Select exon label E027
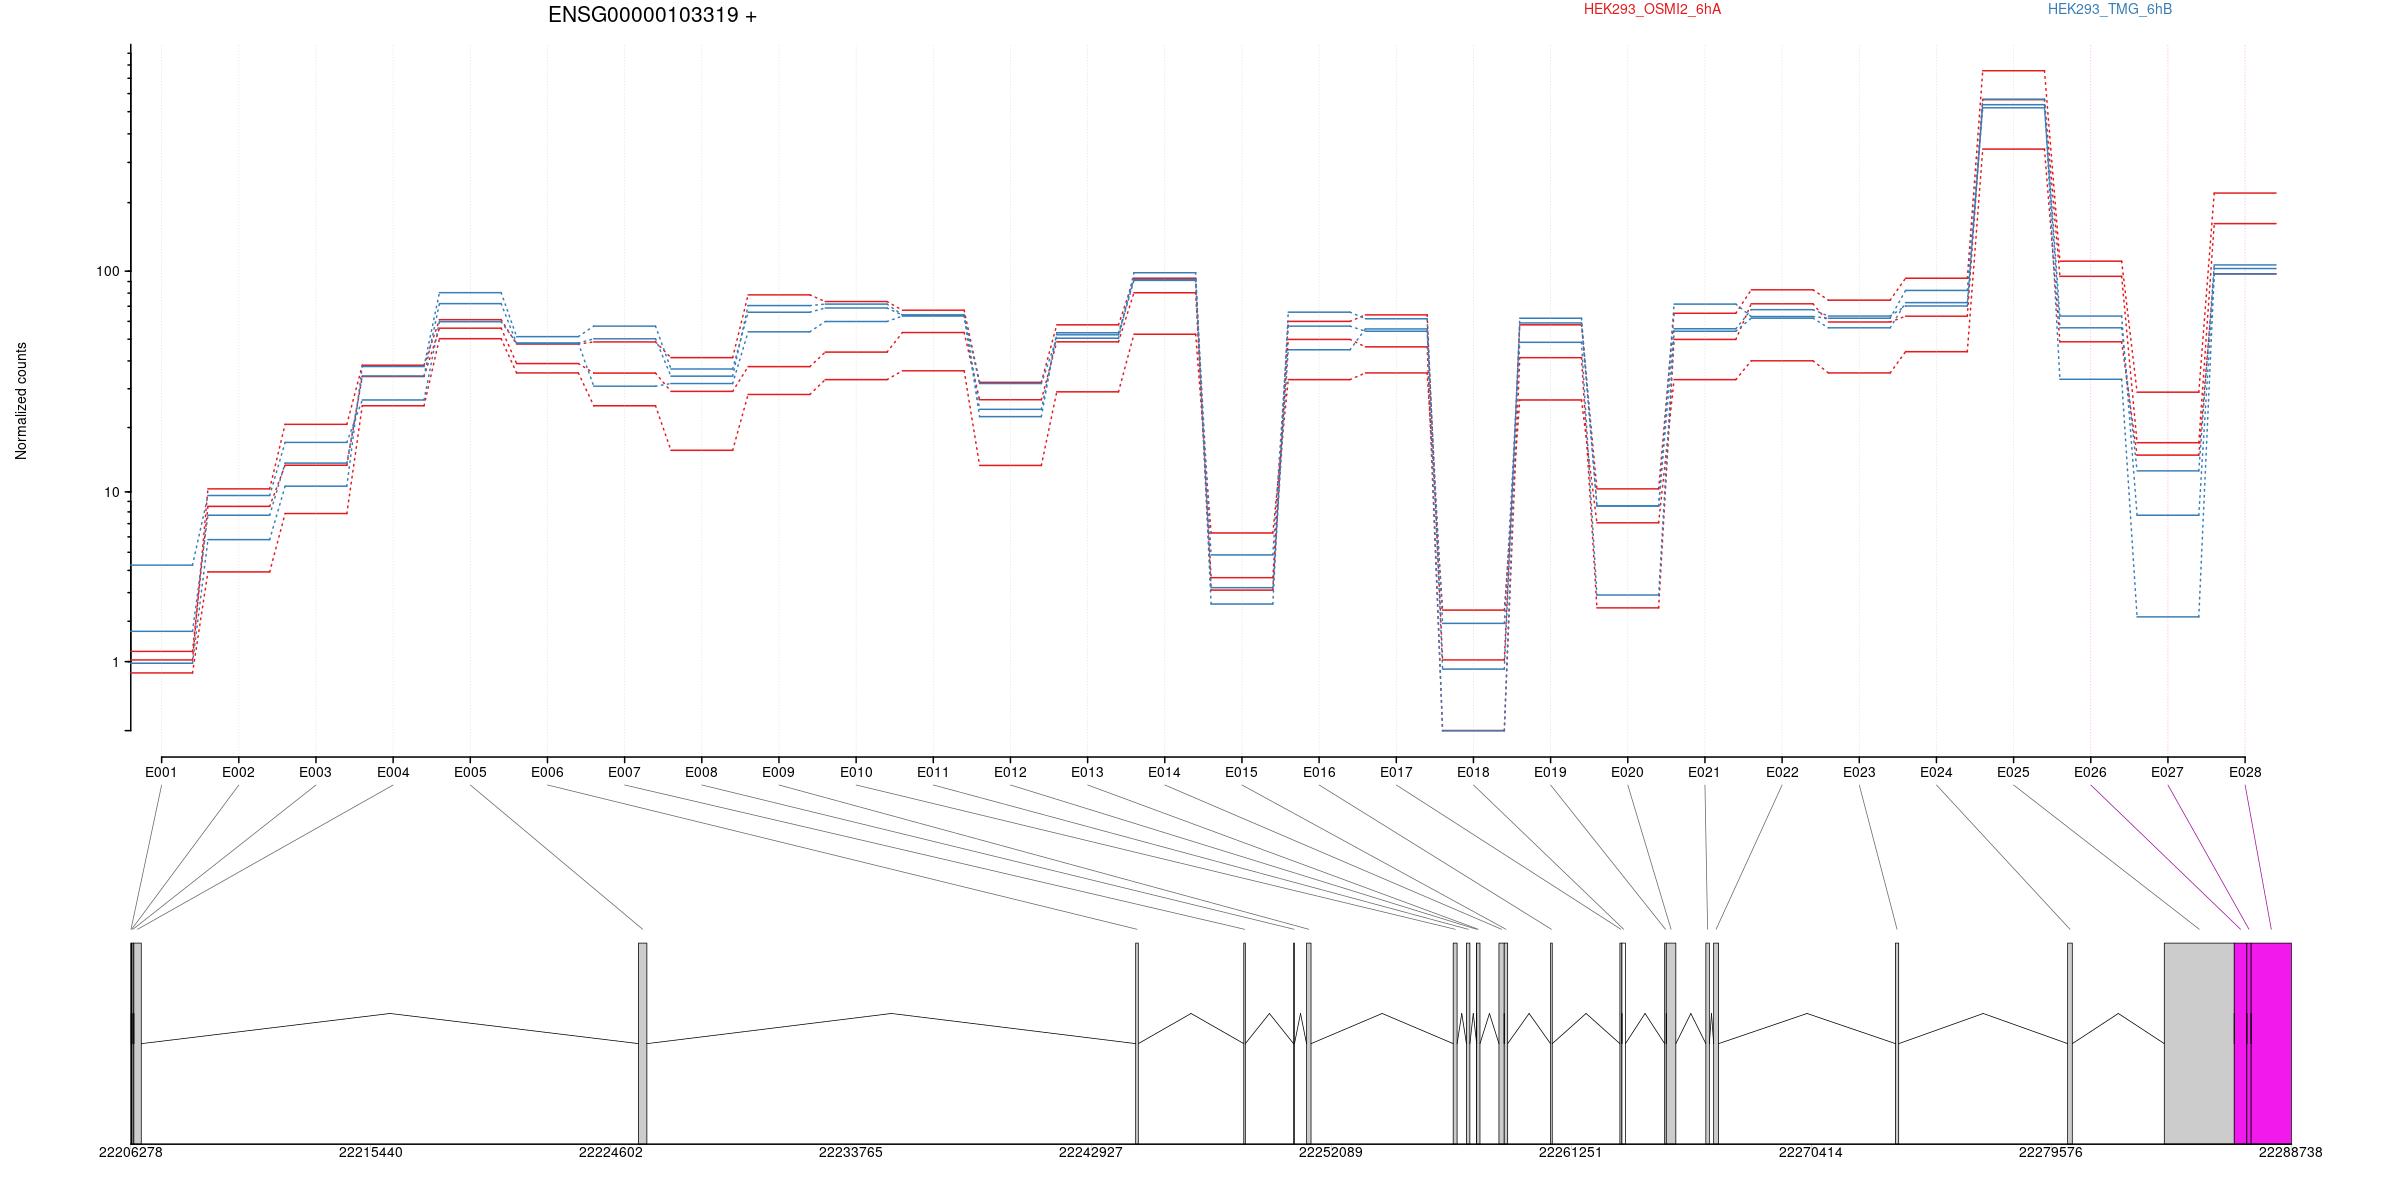 (x=2167, y=772)
